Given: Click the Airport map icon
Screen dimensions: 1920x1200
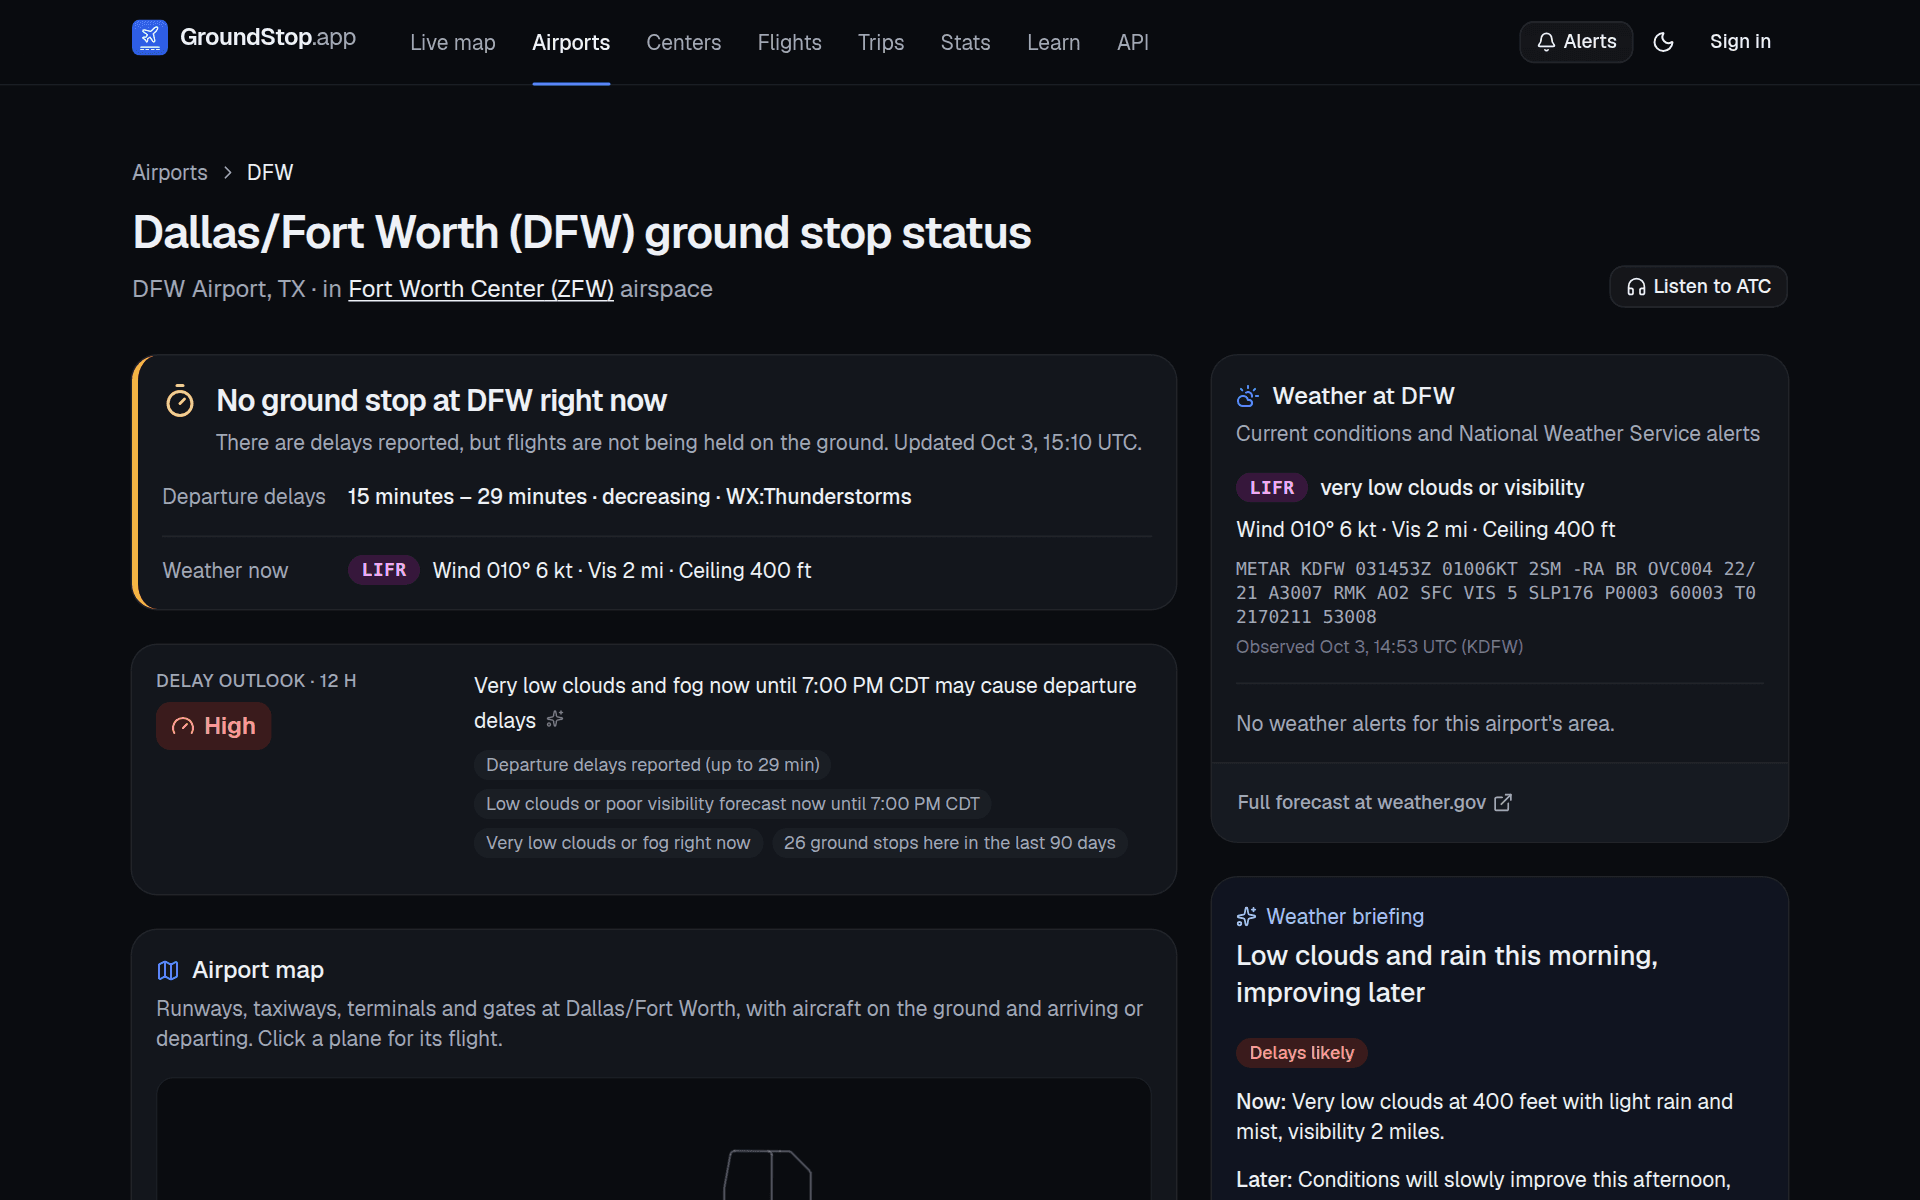Looking at the screenshot, I should pos(168,970).
